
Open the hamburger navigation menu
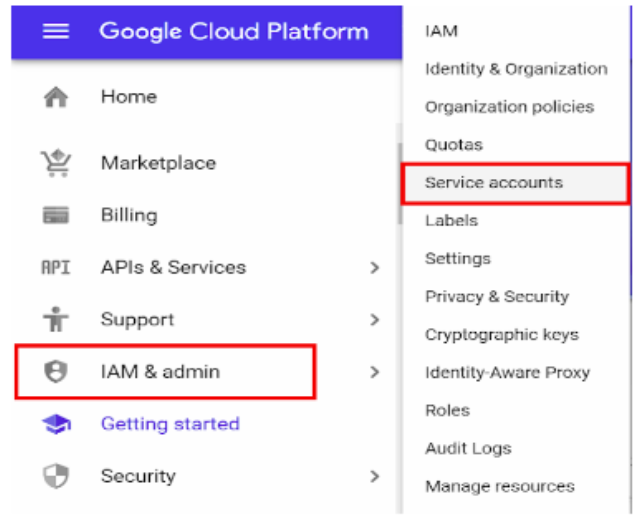[x=56, y=31]
